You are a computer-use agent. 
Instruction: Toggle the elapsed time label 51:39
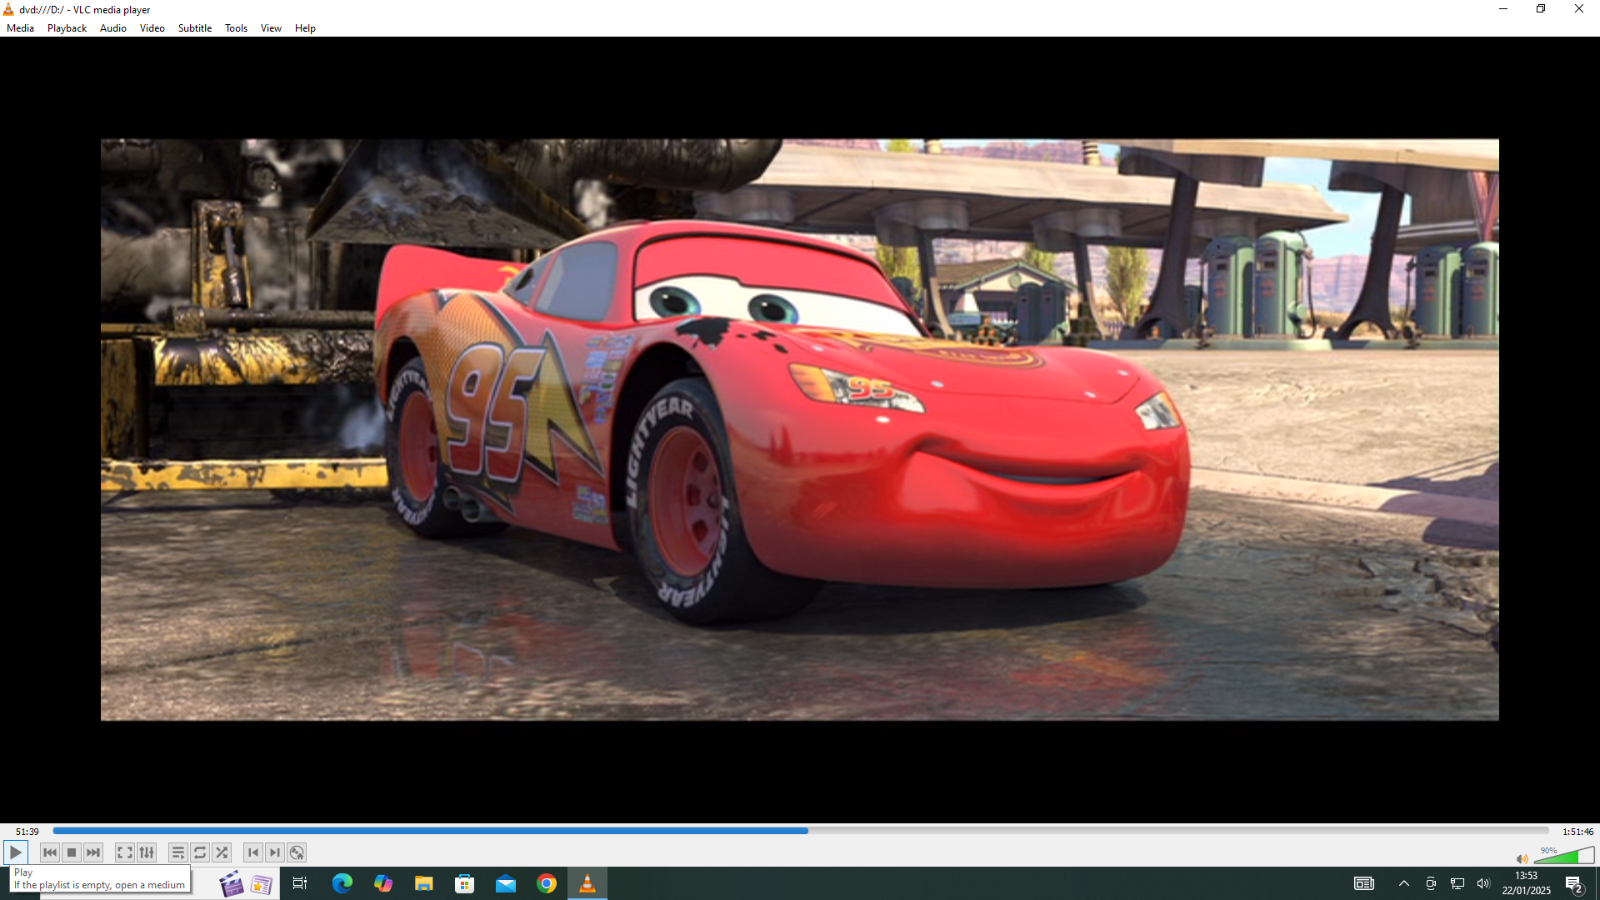click(x=27, y=832)
